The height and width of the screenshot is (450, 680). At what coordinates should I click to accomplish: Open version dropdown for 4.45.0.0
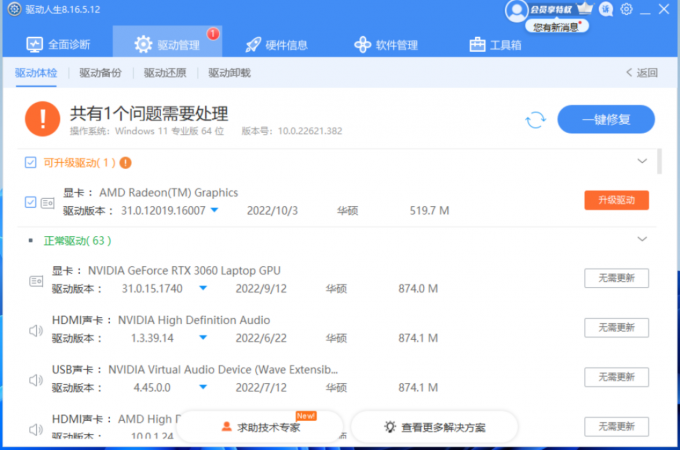(x=203, y=387)
